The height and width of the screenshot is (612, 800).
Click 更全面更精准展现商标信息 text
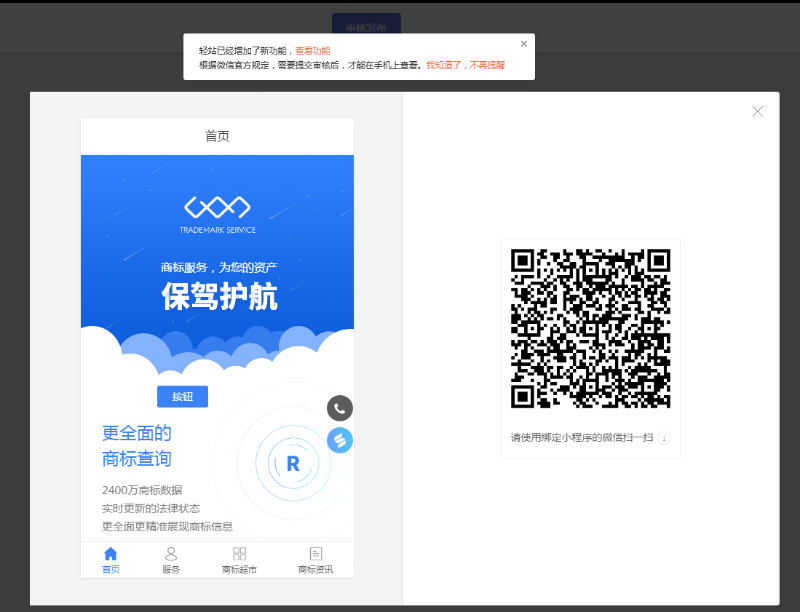(x=167, y=526)
